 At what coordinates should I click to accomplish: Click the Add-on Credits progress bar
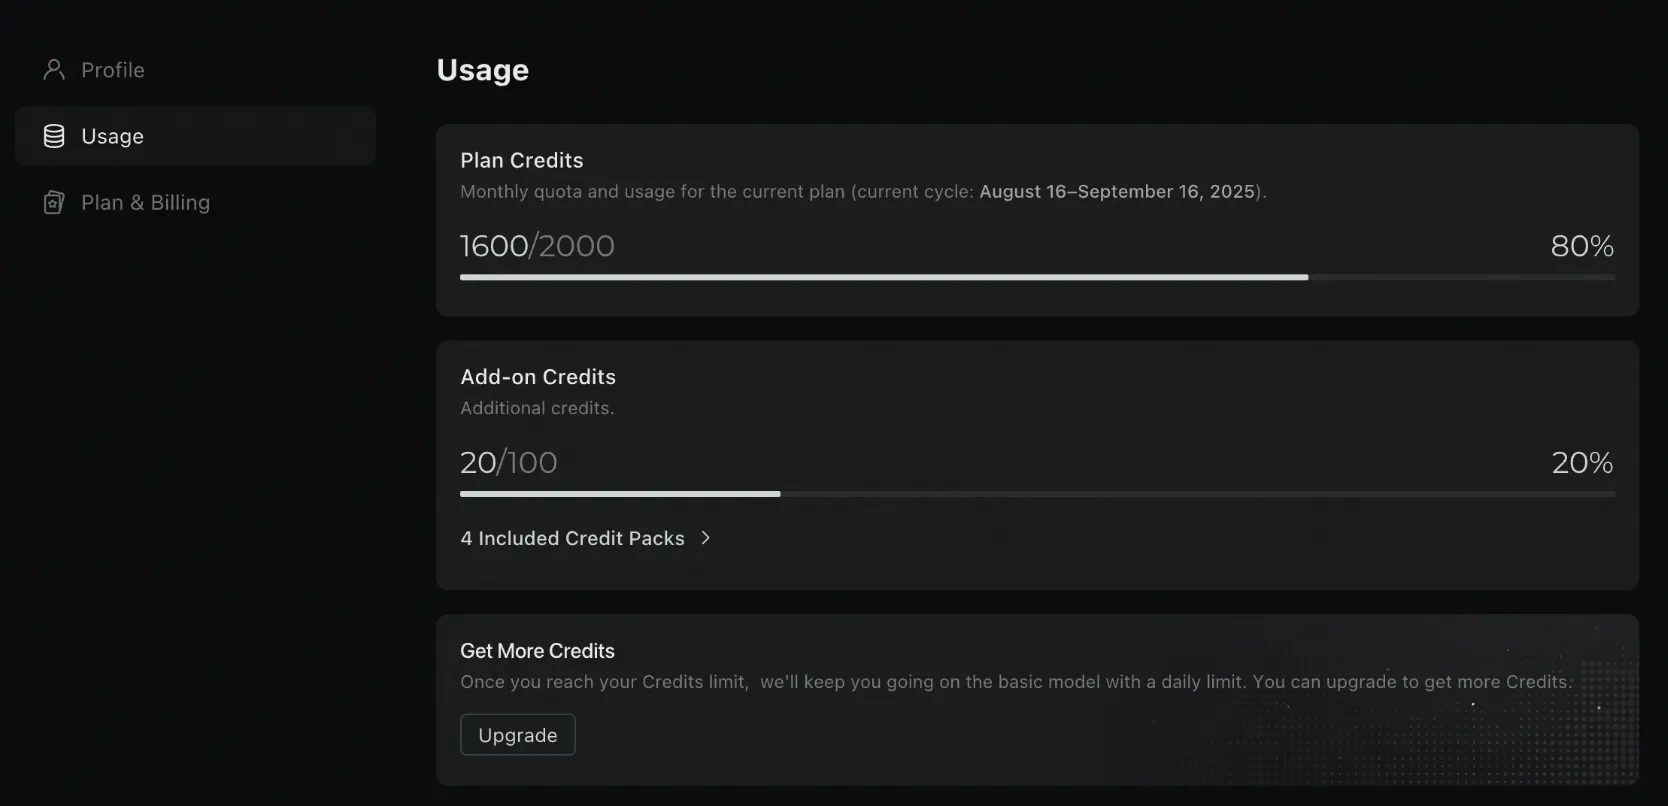pyautogui.click(x=1037, y=494)
